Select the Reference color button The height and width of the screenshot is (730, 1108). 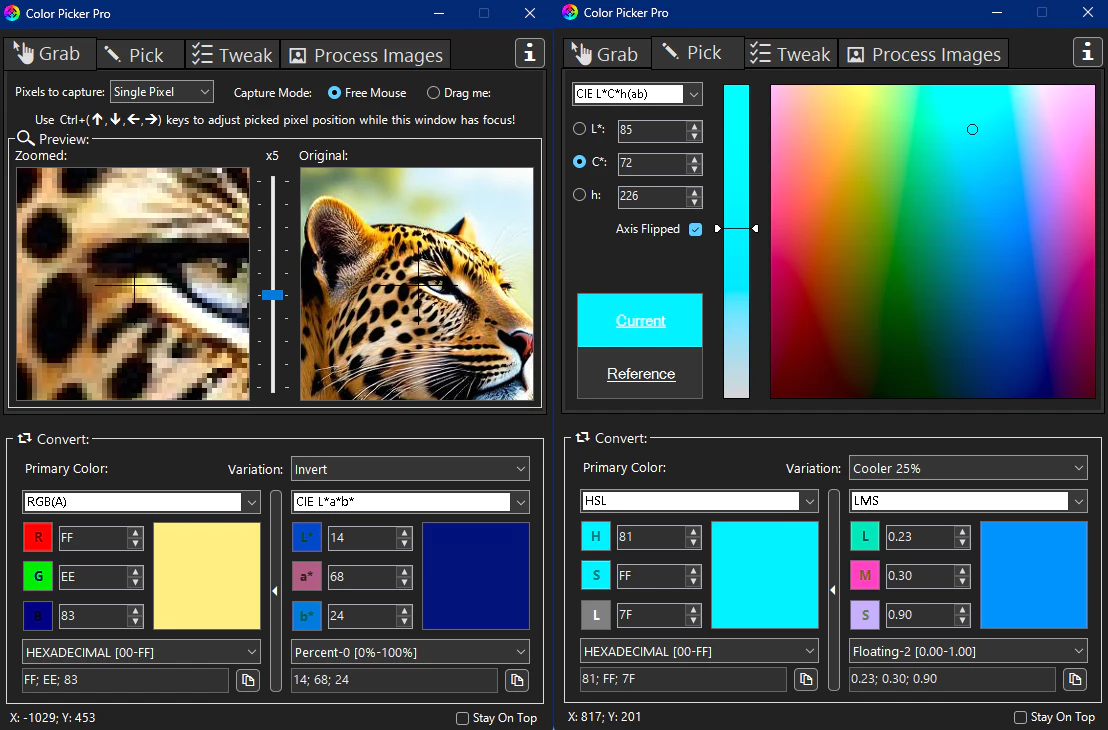639,373
